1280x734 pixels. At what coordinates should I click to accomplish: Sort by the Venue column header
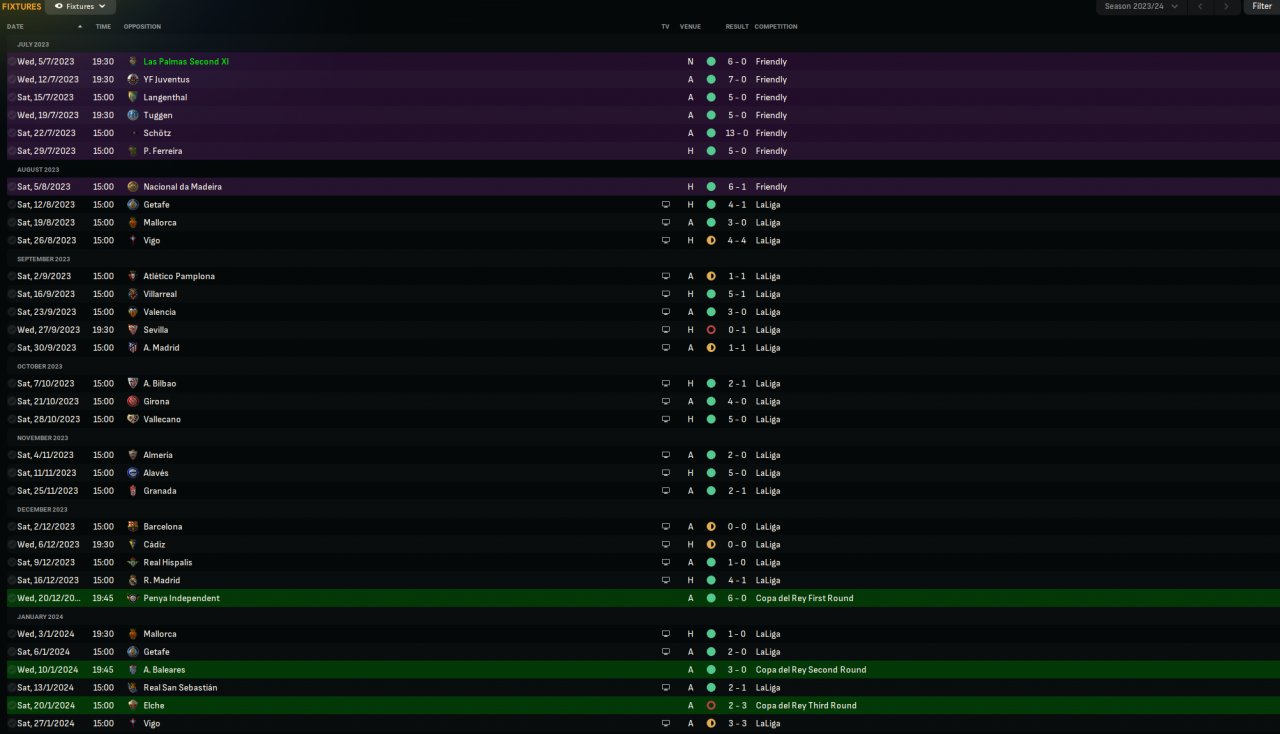tap(690, 26)
